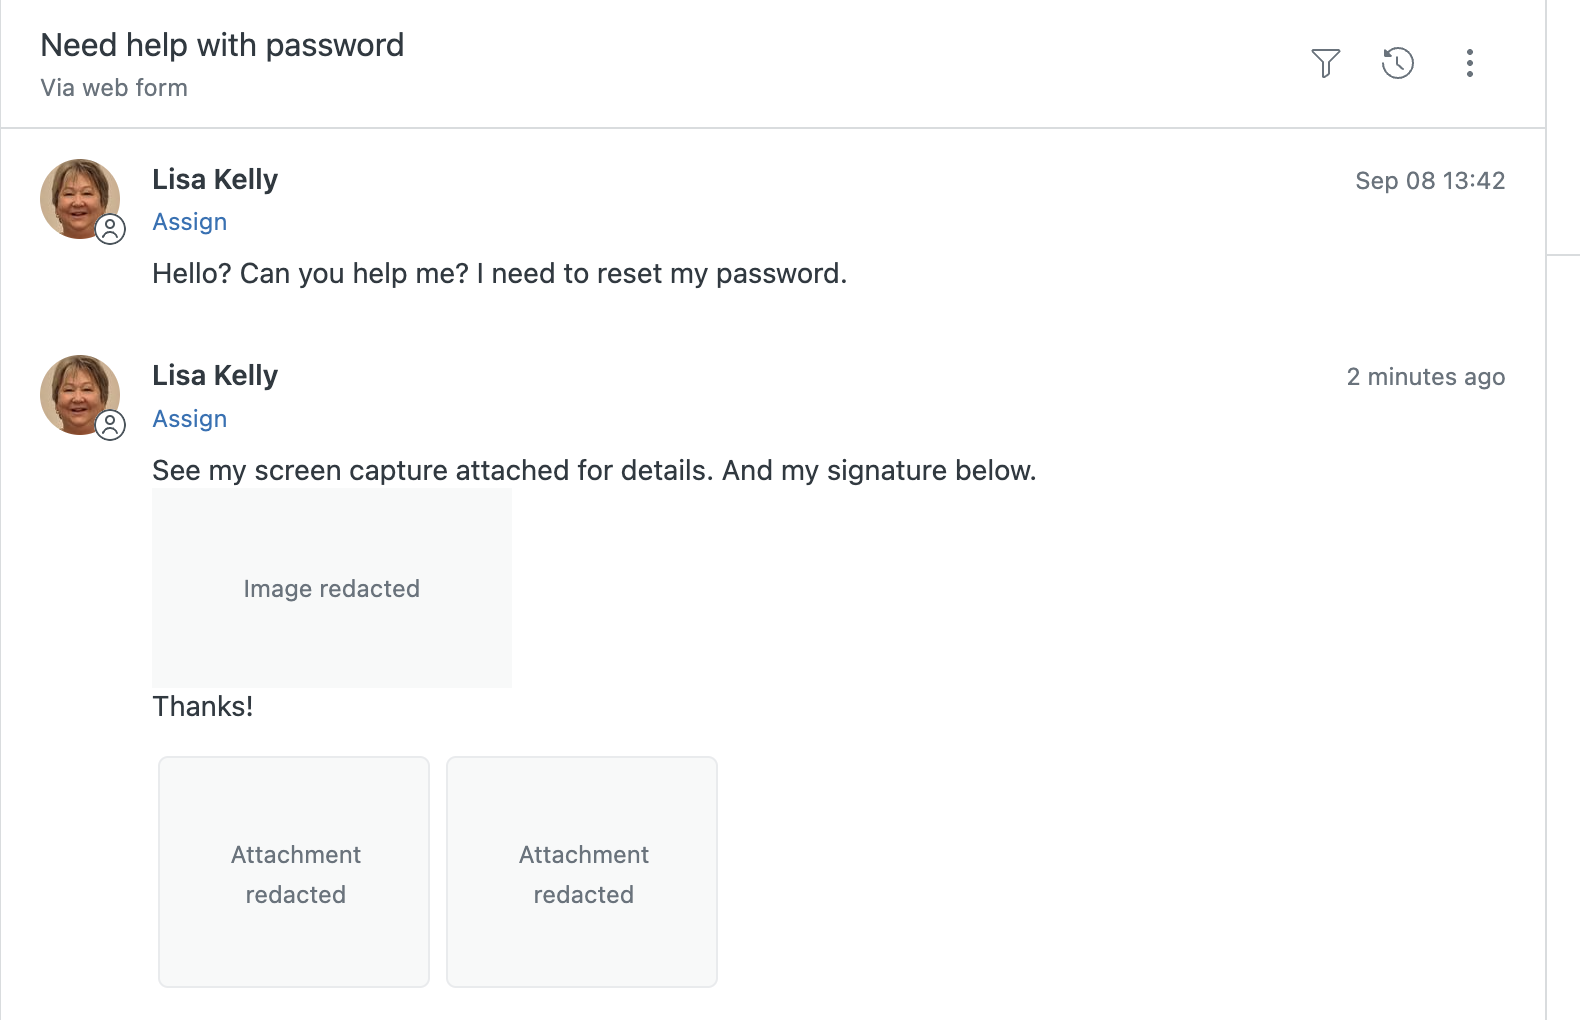The width and height of the screenshot is (1580, 1020).
Task: Open the inline 'Image redacted' placeholder
Action: [x=332, y=588]
